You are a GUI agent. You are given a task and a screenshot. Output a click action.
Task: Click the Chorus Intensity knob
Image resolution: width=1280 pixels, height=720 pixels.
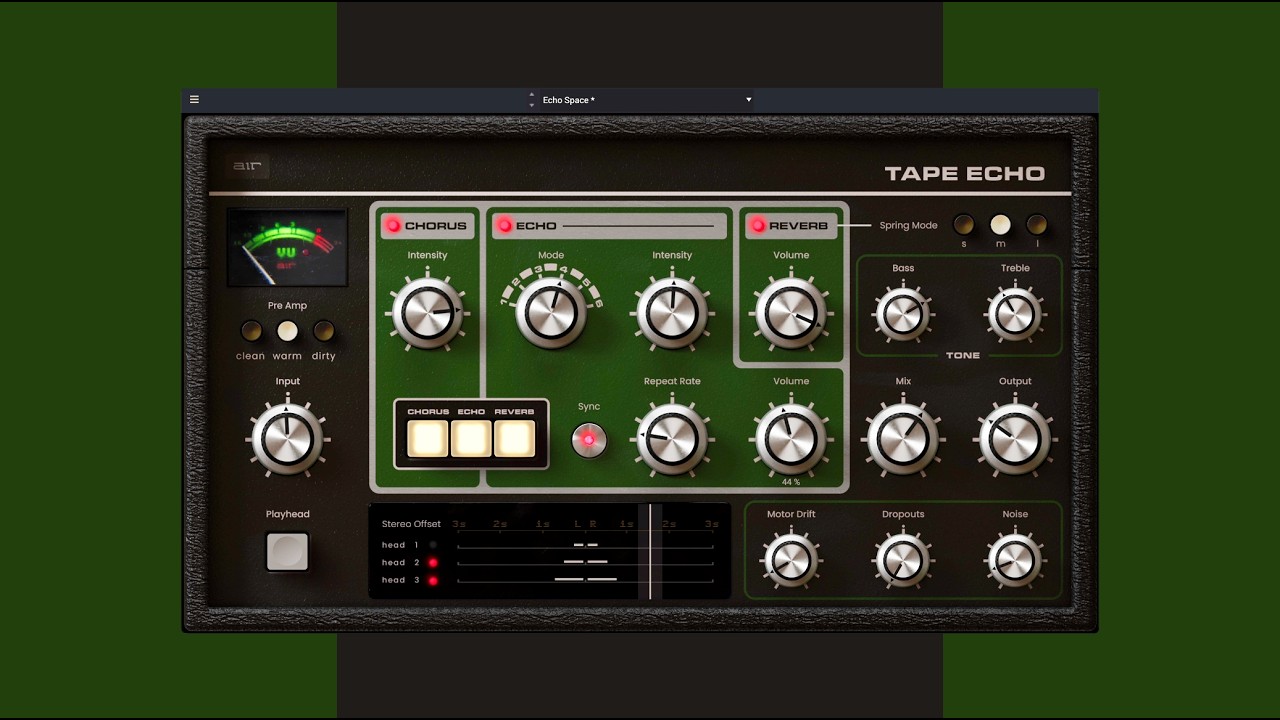coord(427,312)
